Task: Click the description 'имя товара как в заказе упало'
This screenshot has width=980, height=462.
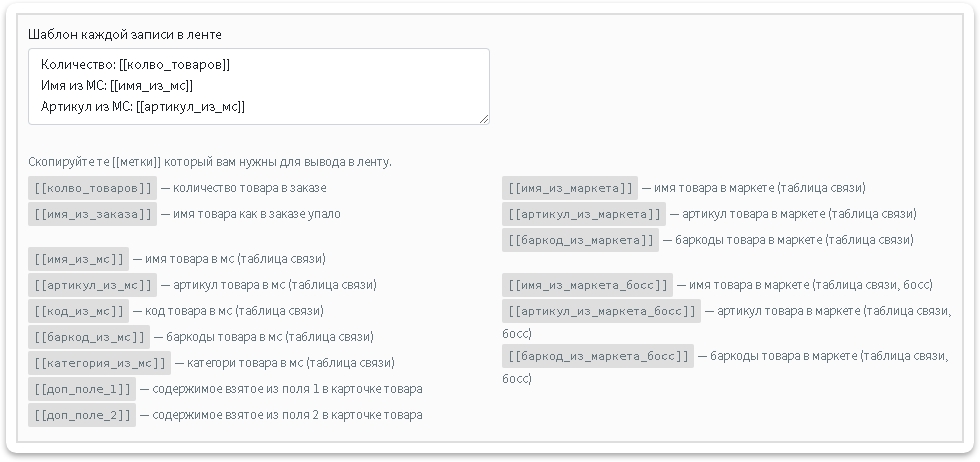Action: 257,214
